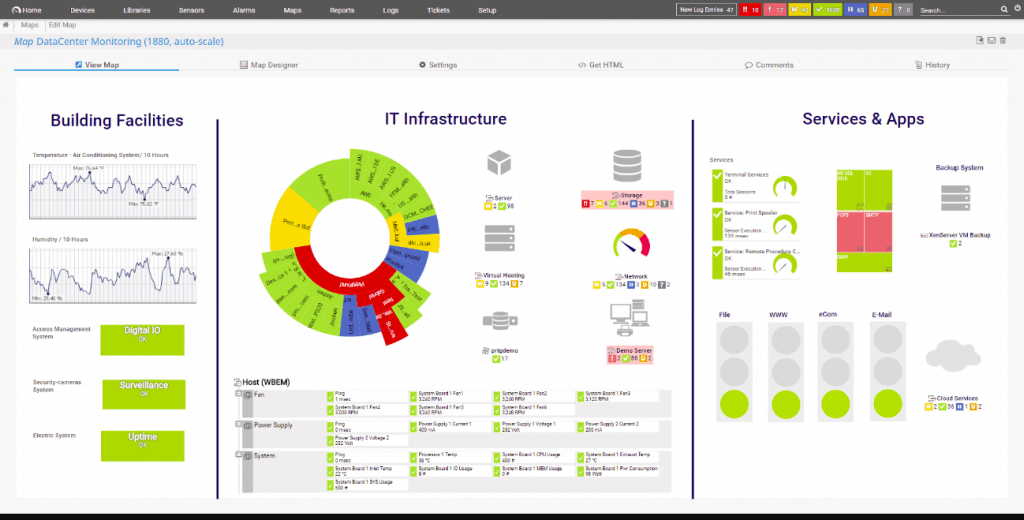
Task: Click the green light under E-Mail
Action: tap(888, 403)
